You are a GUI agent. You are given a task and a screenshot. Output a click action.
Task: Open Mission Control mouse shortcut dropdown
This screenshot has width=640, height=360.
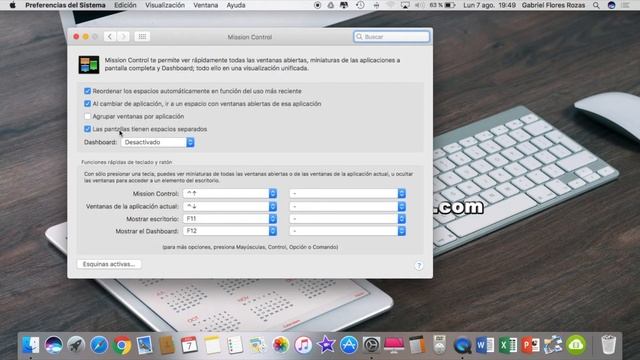[x=347, y=193]
